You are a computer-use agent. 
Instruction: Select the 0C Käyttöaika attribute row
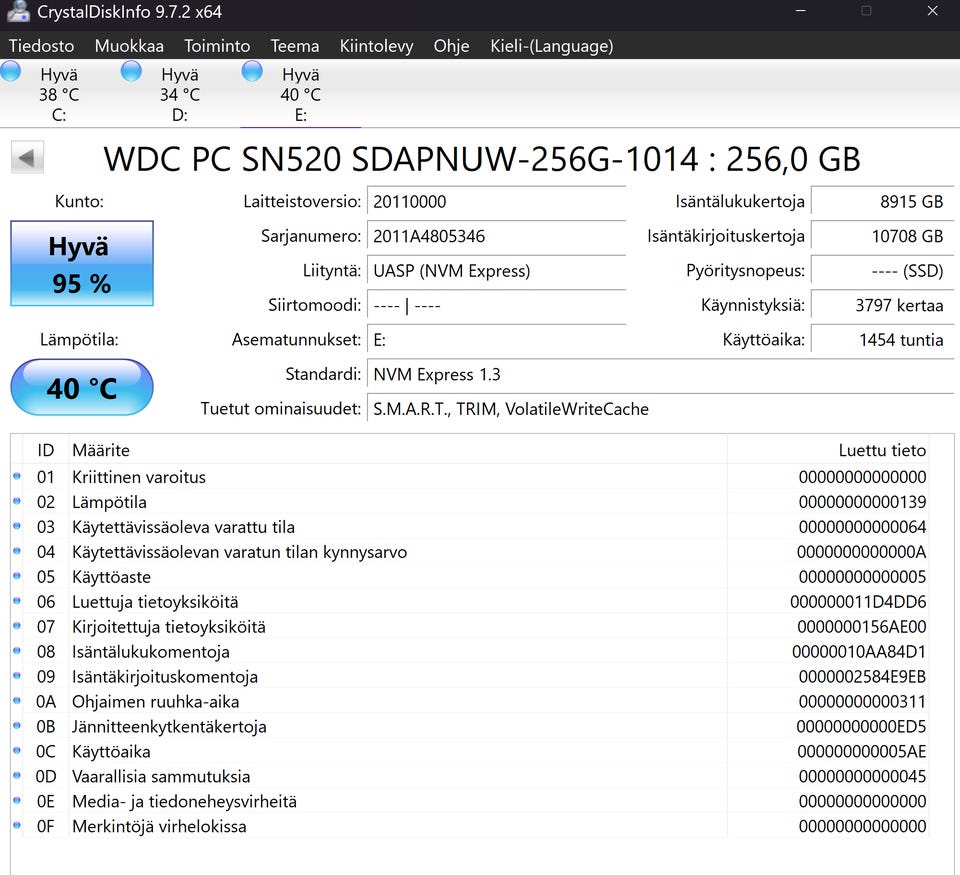pos(470,751)
